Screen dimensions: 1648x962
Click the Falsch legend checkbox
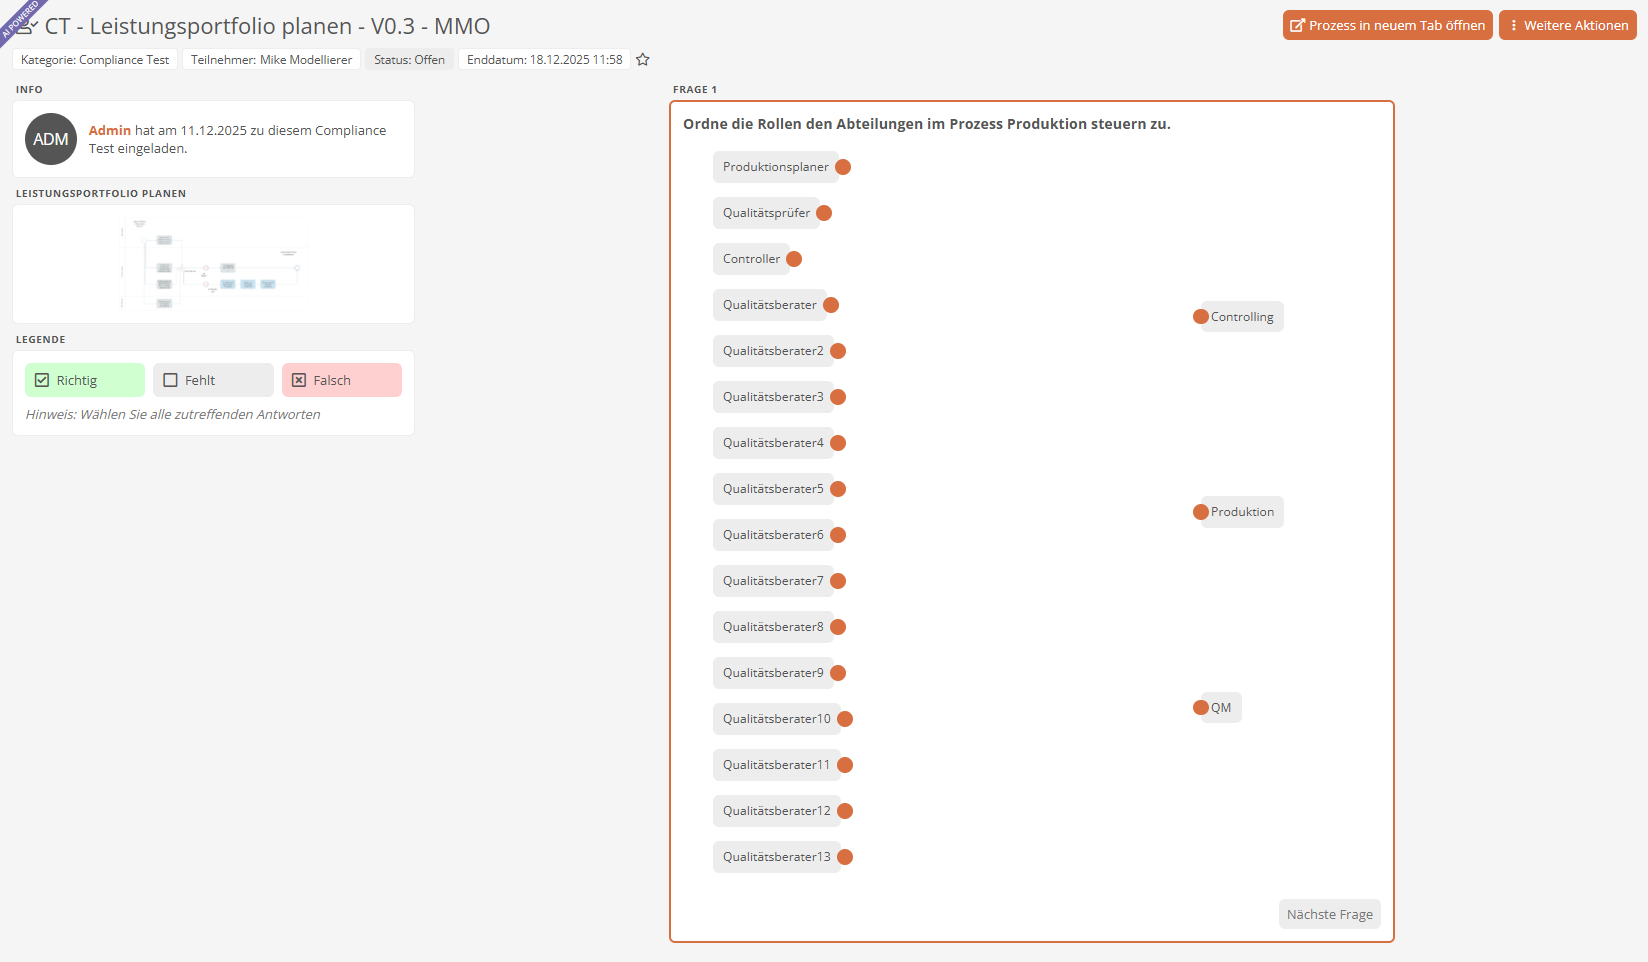(x=299, y=380)
